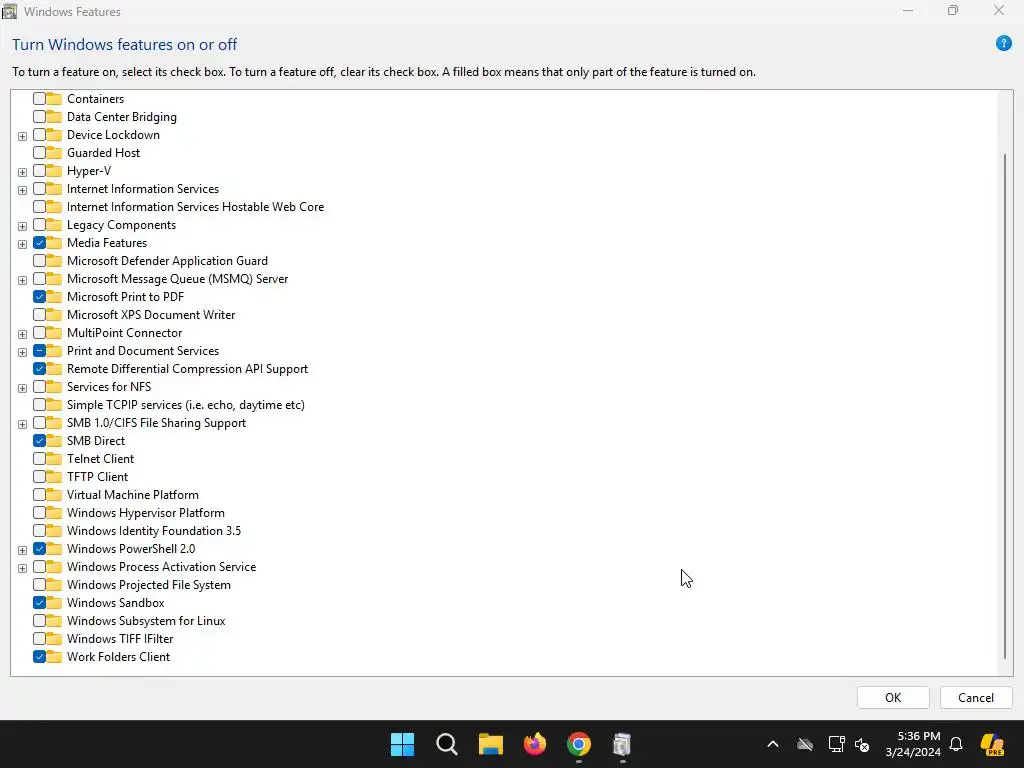This screenshot has height=768, width=1024.
Task: Open network status tray icon
Action: click(x=836, y=744)
